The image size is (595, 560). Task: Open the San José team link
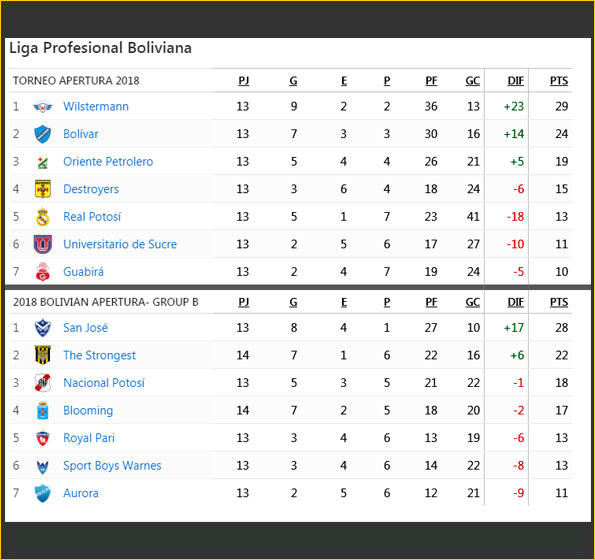tap(85, 327)
